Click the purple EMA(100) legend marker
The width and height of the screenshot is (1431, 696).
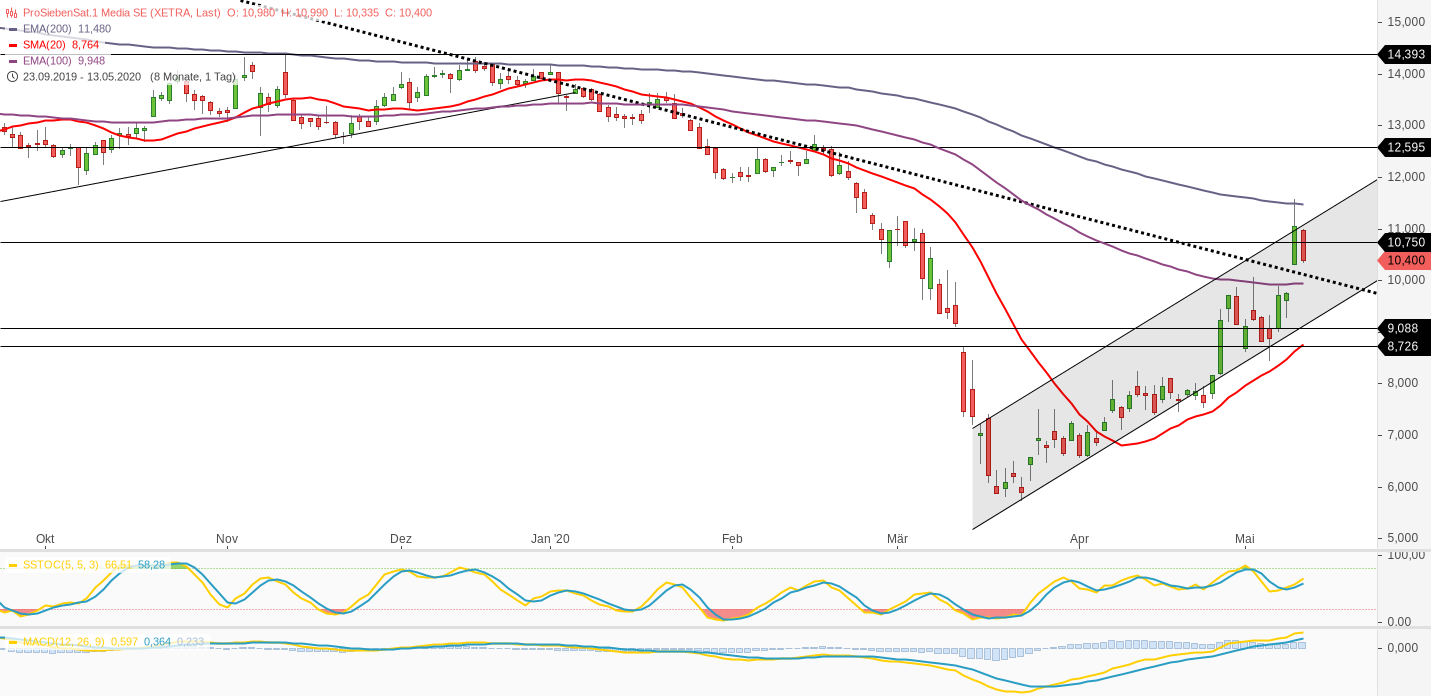pos(12,61)
